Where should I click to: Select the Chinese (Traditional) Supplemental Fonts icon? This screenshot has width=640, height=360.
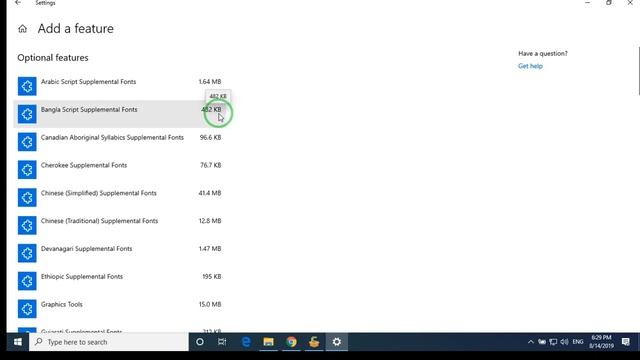[27, 225]
